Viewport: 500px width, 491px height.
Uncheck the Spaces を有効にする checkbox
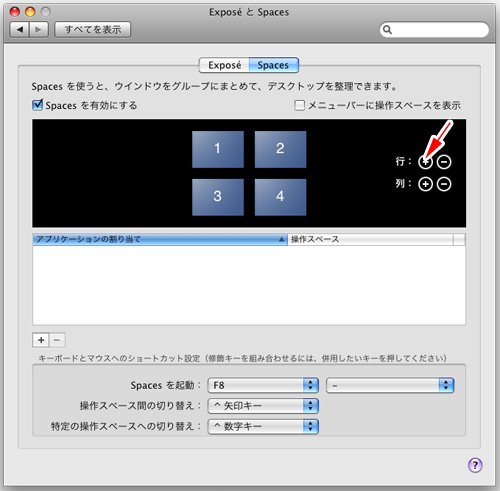(37, 105)
